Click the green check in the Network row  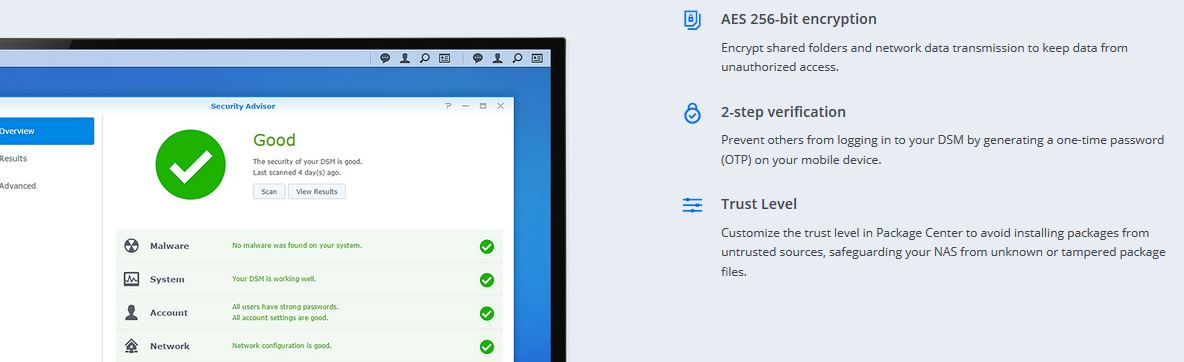pos(487,346)
